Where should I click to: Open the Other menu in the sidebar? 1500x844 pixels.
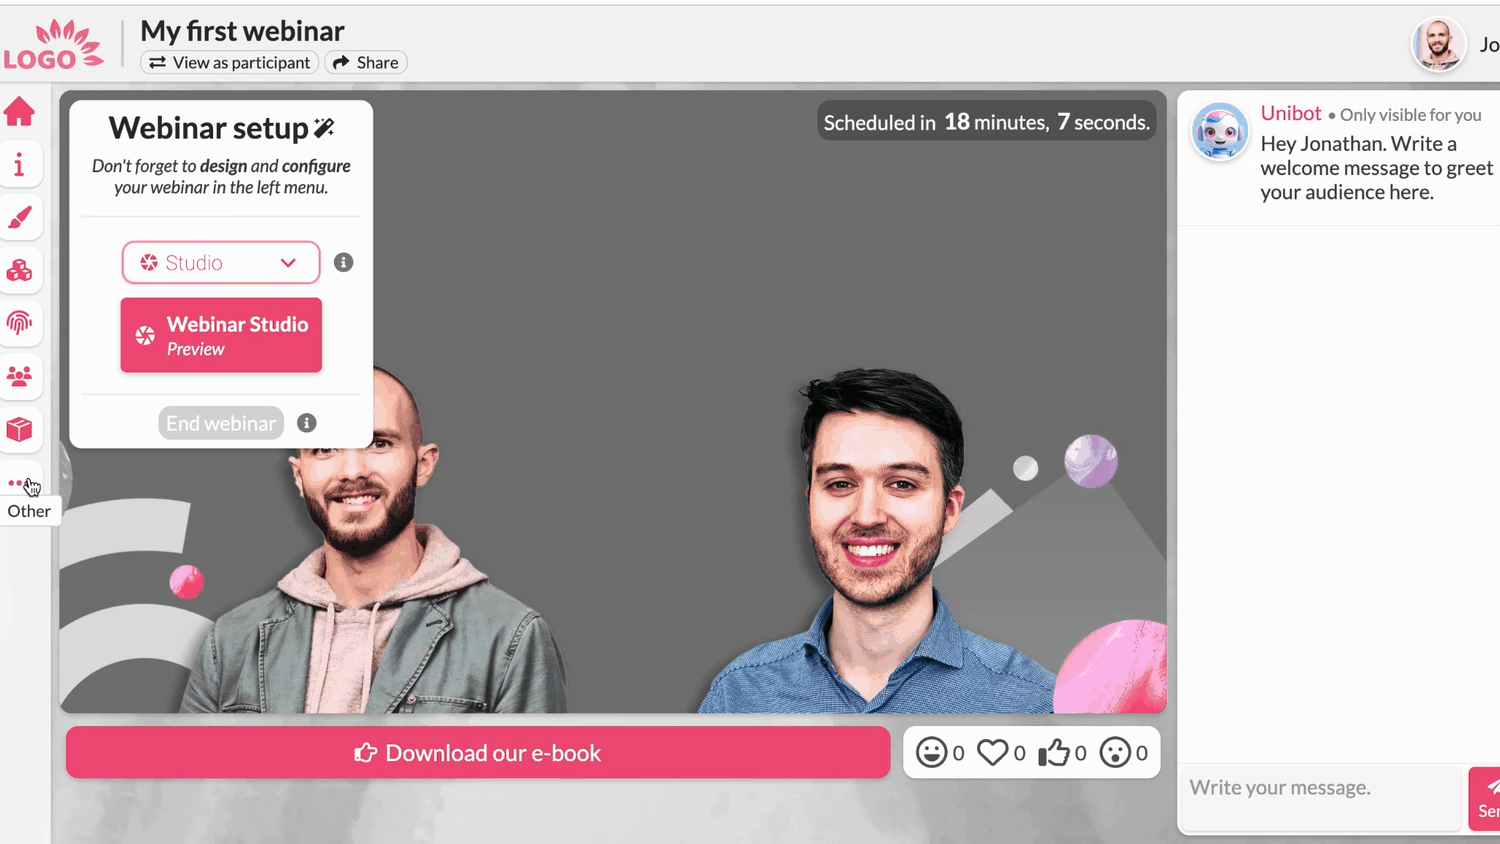point(21,482)
